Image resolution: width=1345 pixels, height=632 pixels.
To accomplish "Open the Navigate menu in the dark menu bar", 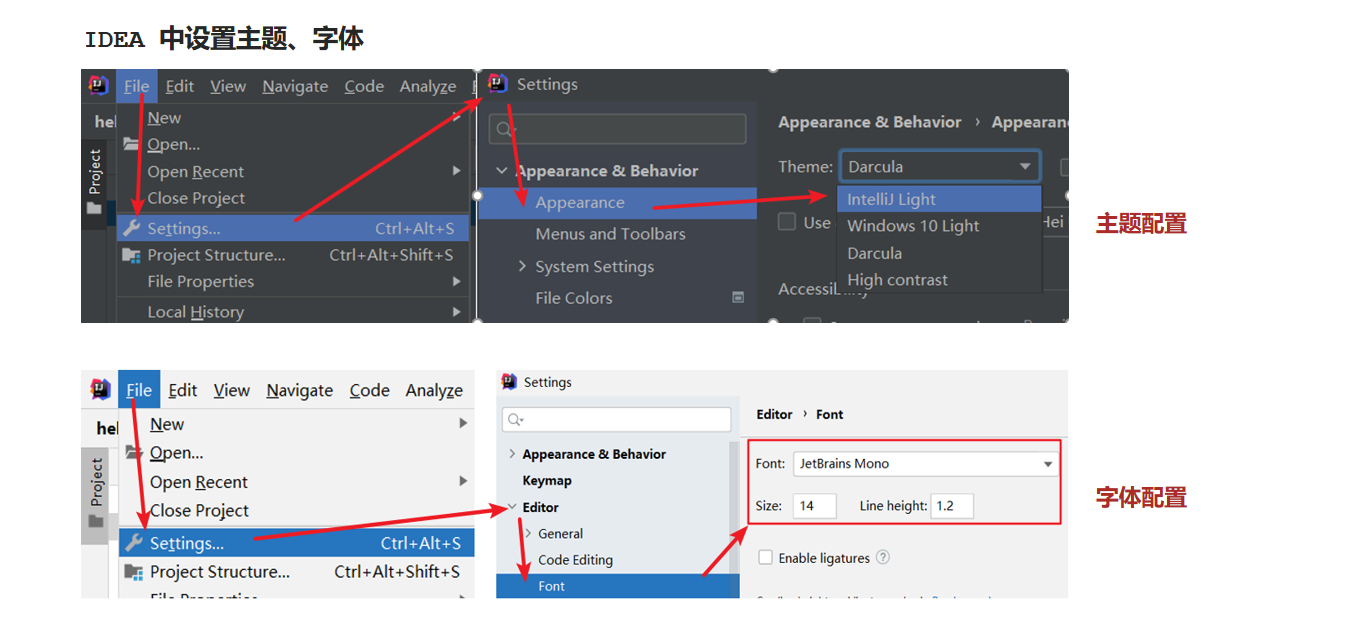I will tap(295, 86).
